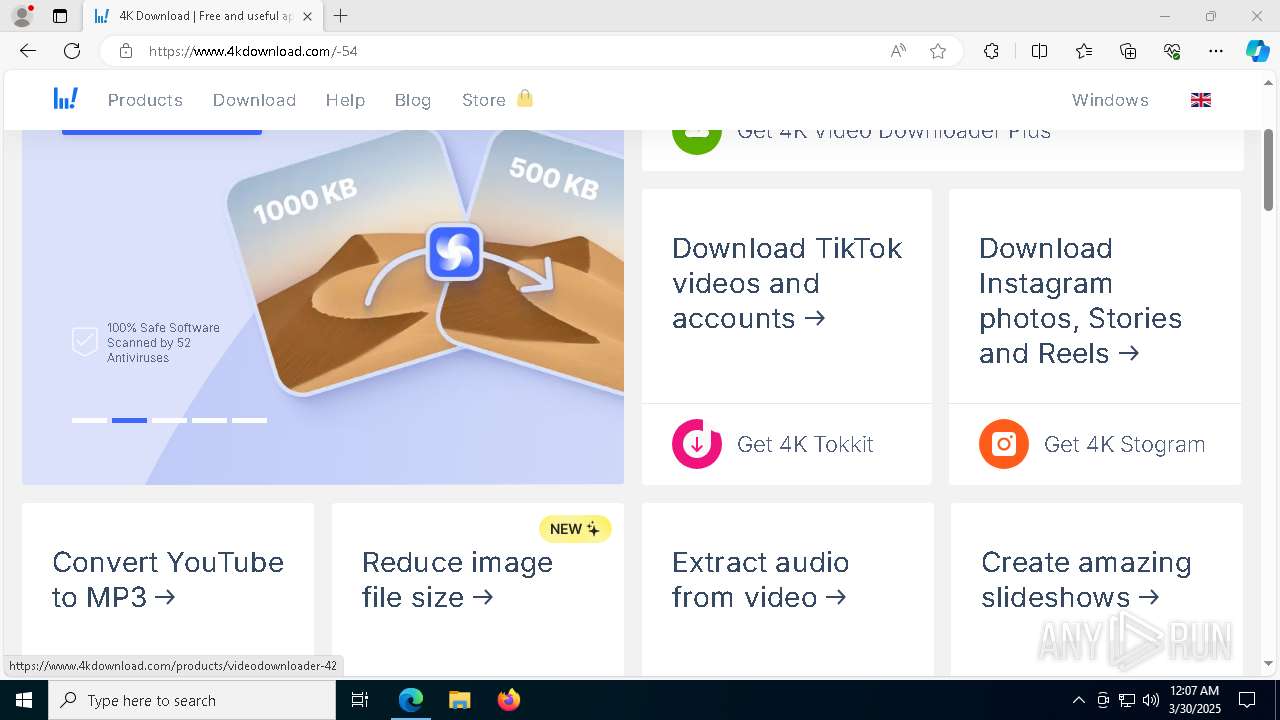Image resolution: width=1280 pixels, height=720 pixels.
Task: View site information lock icon
Action: coord(125,51)
